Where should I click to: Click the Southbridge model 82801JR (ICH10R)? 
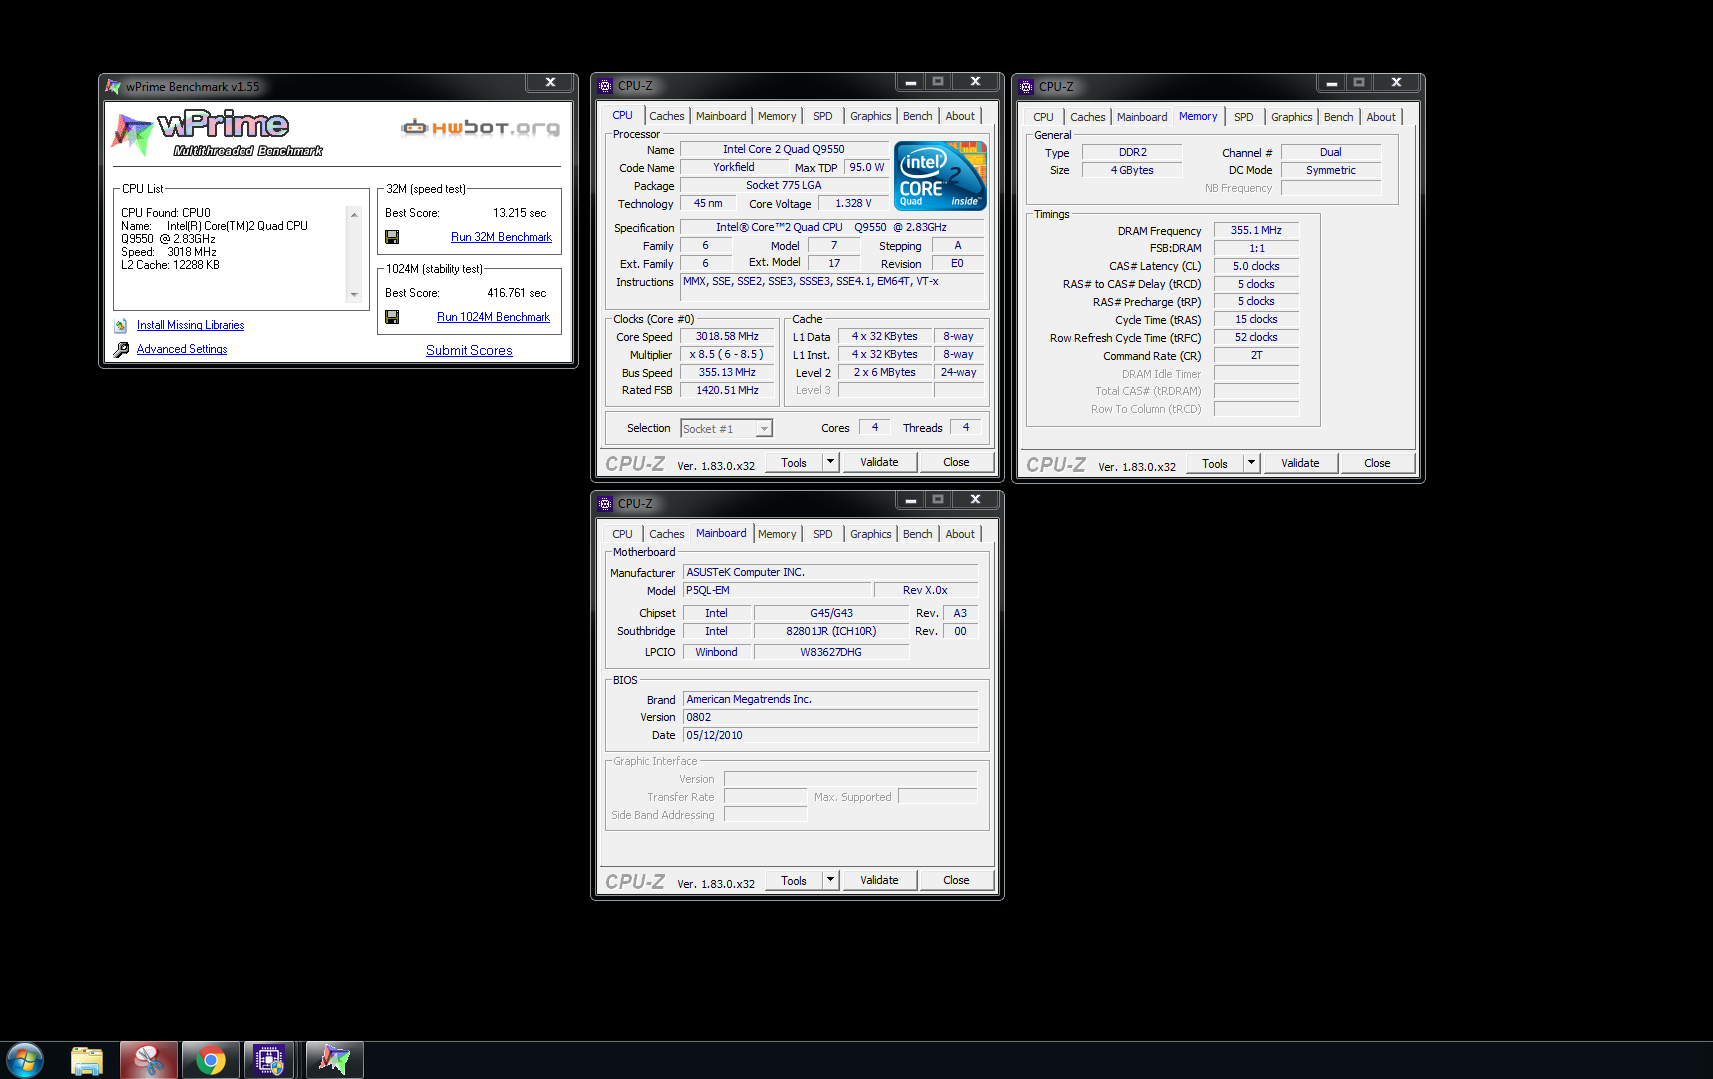click(x=830, y=631)
